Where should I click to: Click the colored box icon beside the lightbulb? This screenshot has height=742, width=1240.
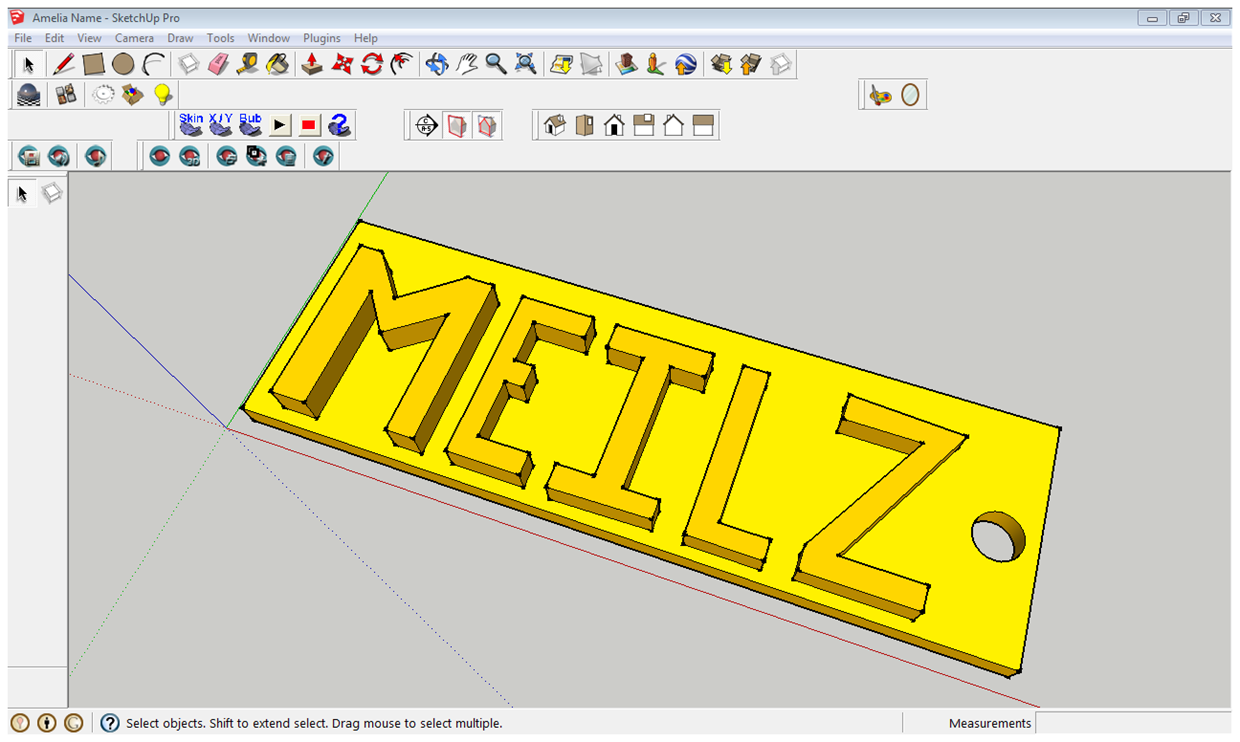point(132,95)
